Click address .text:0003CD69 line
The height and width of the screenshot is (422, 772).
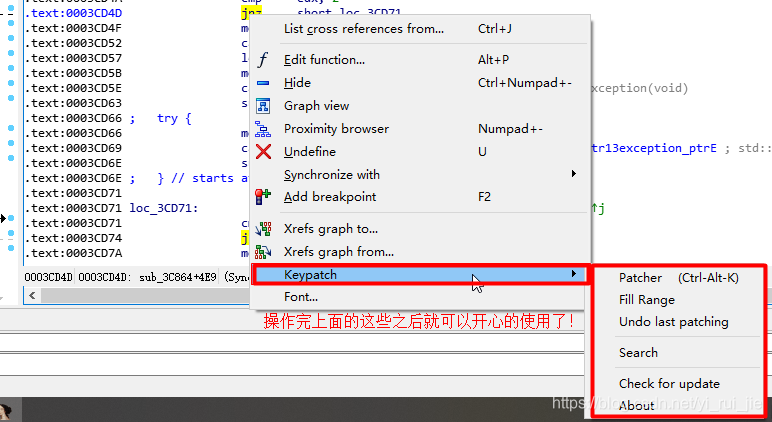74,148
